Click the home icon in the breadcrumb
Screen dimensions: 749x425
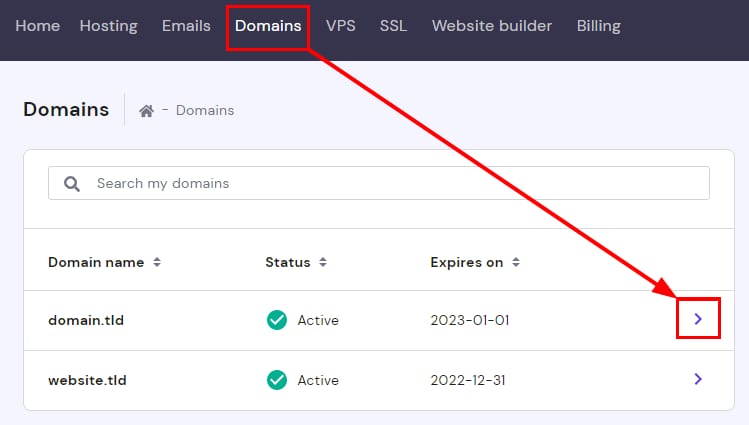coord(146,111)
